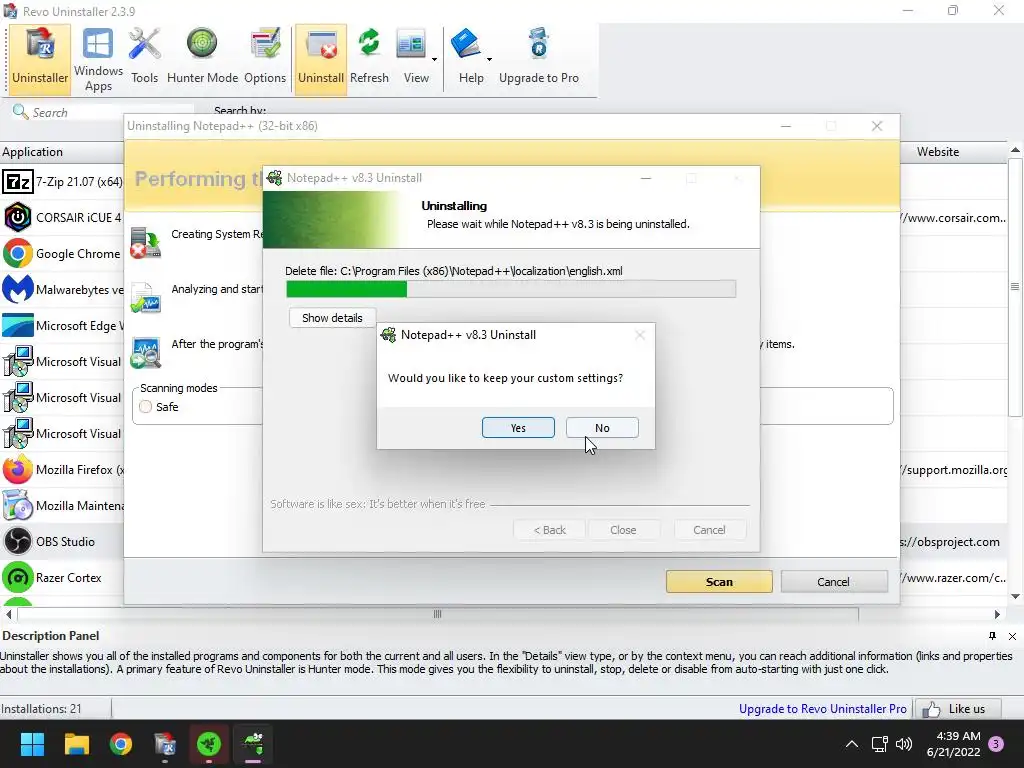The height and width of the screenshot is (768, 1024).
Task: Click the Search magnifier icon
Action: coord(20,112)
